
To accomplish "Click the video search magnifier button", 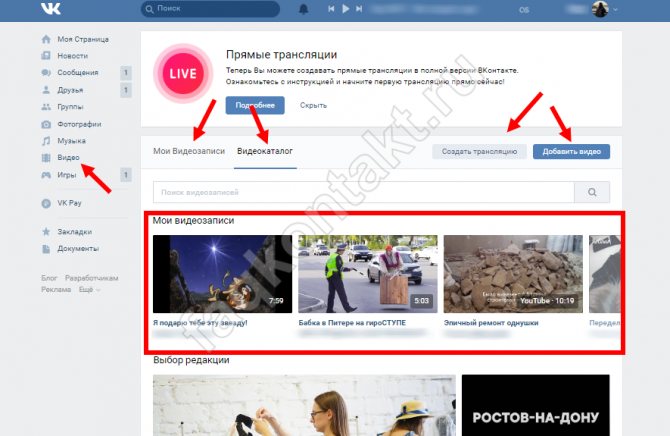I will coord(592,192).
